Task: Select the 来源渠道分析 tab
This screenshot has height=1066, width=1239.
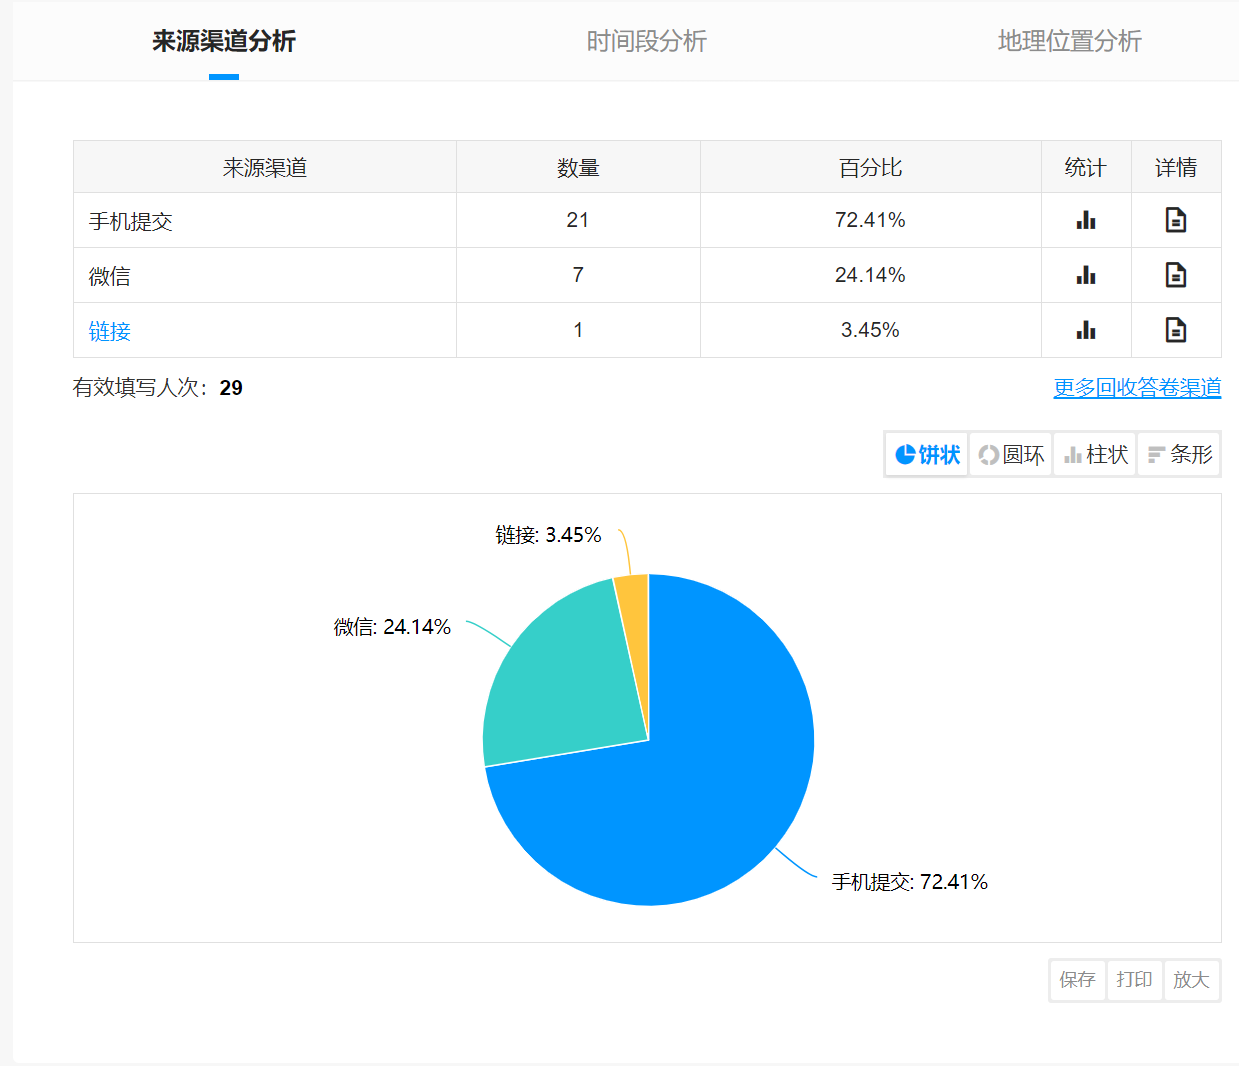Action: click(224, 41)
